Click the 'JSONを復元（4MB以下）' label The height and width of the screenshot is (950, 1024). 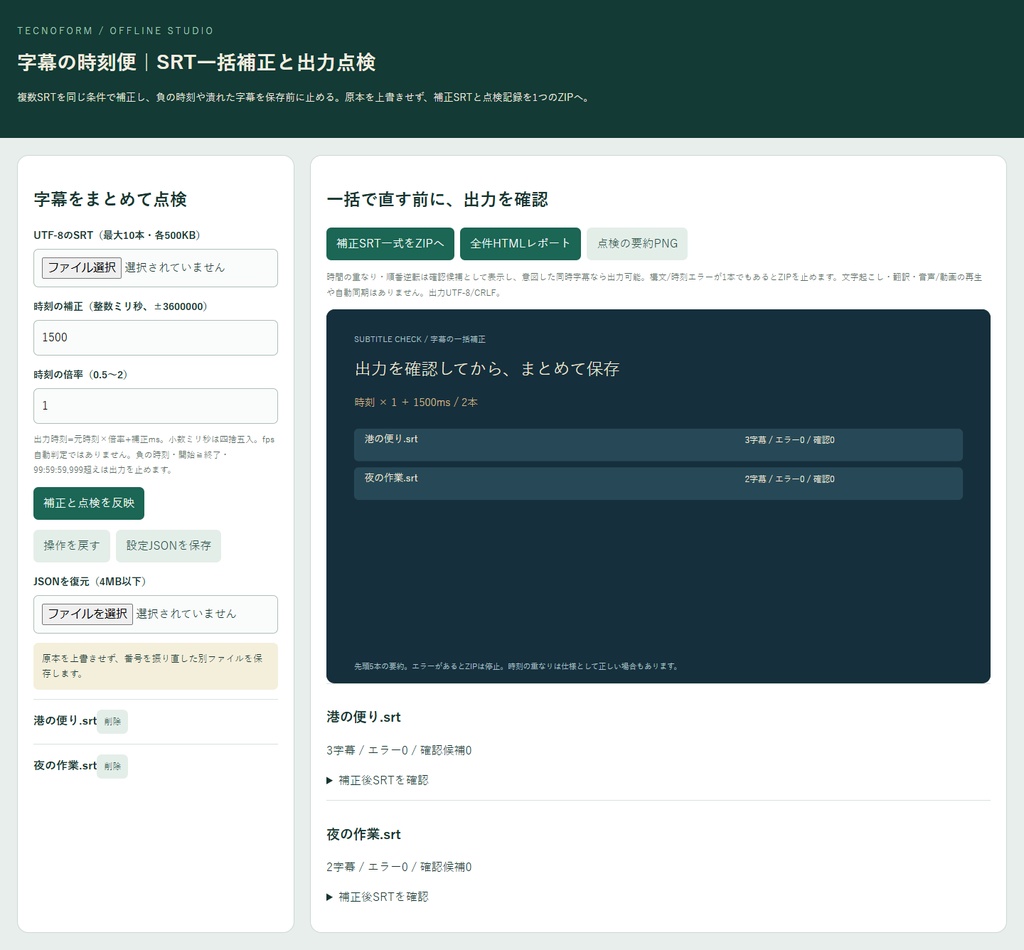click(90, 582)
